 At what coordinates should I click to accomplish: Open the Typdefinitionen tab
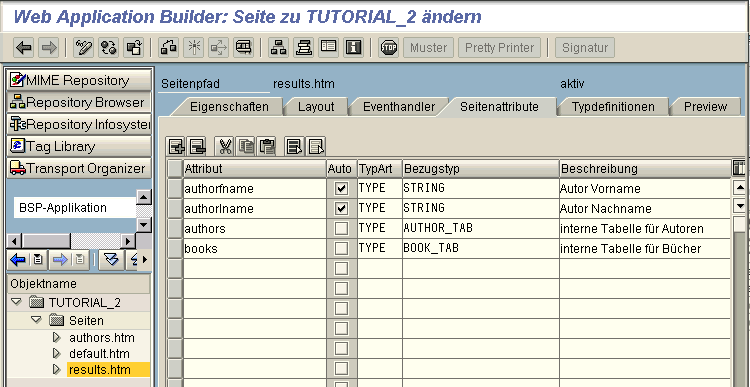(x=613, y=106)
